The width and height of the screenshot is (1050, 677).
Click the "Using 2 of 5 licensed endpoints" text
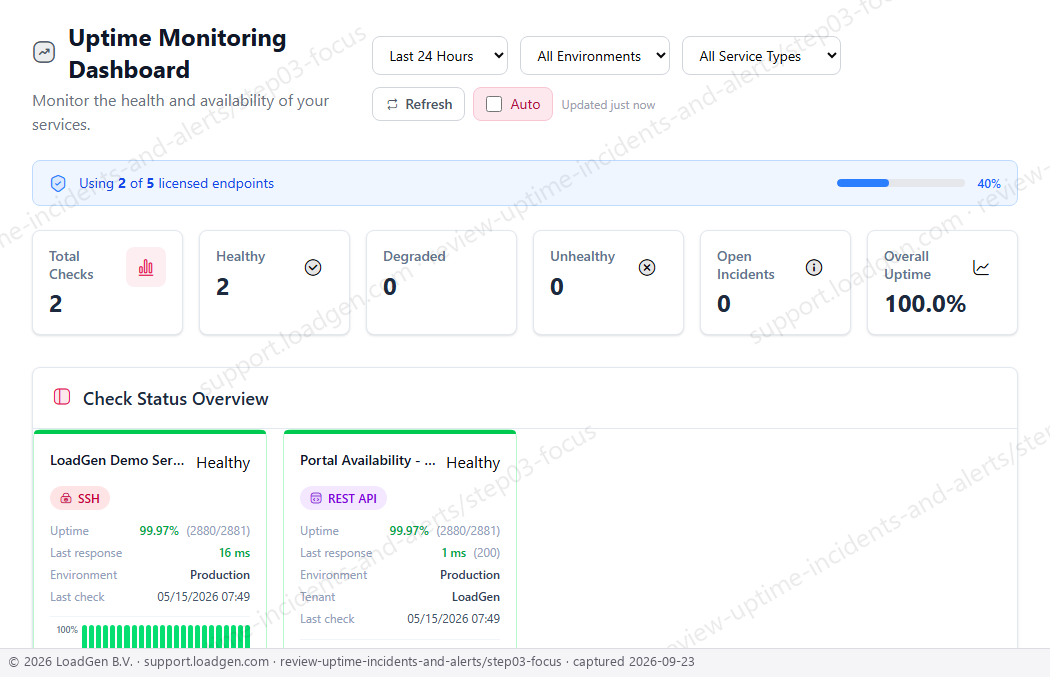click(176, 183)
